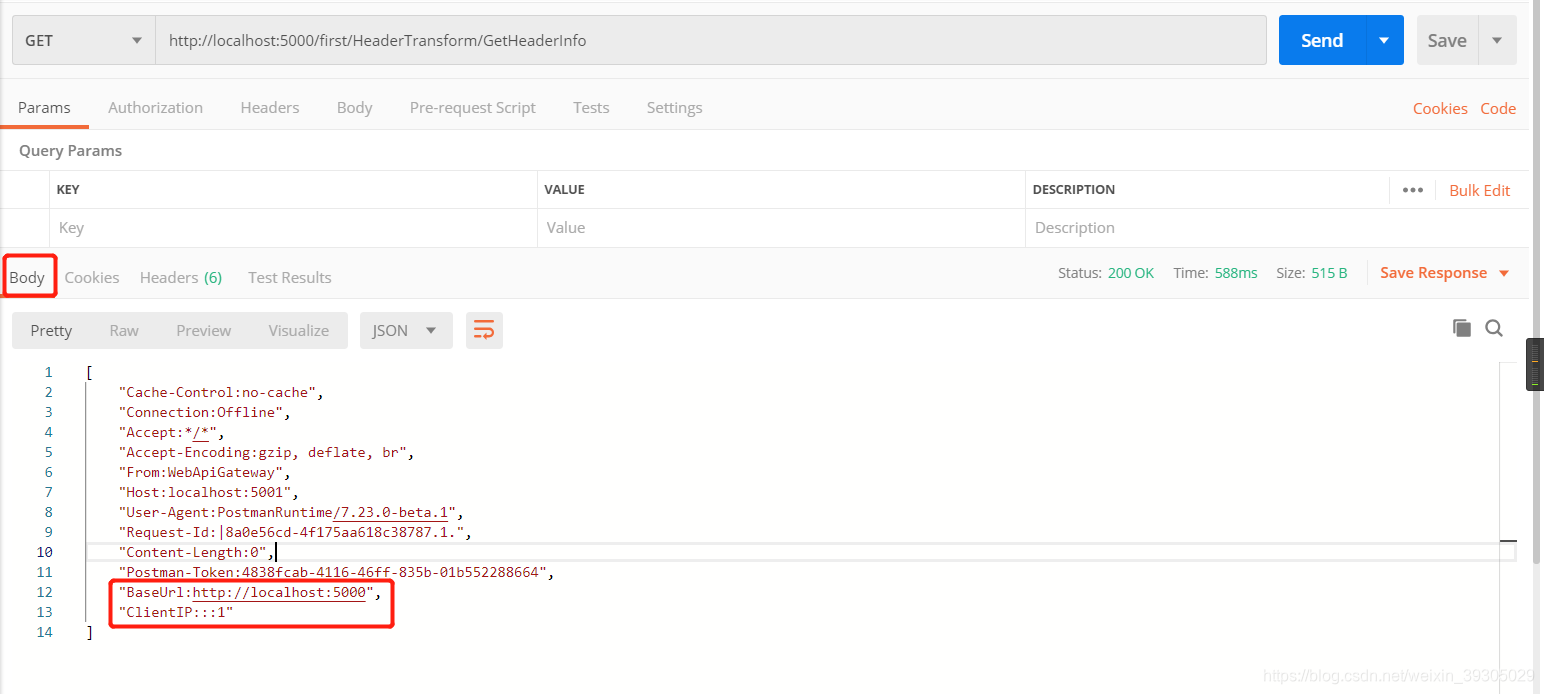Copy the response with the copy icon
Image resolution: width=1544 pixels, height=694 pixels.
[1461, 328]
